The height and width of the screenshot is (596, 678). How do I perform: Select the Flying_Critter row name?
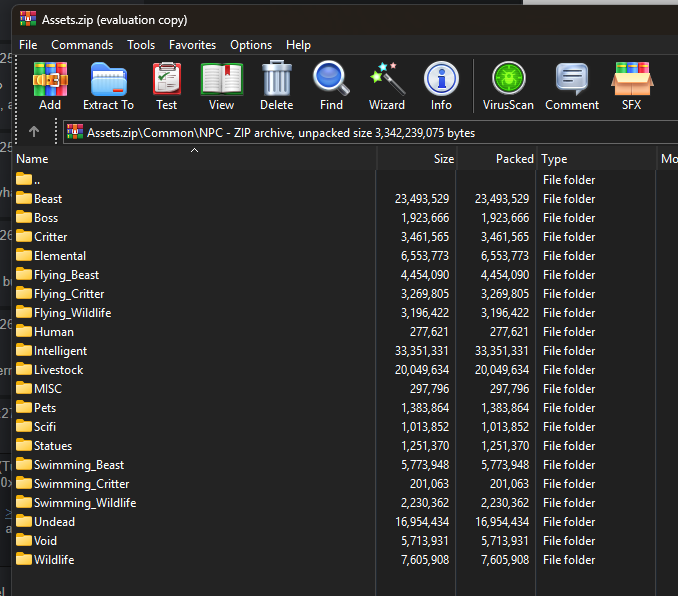(69, 294)
